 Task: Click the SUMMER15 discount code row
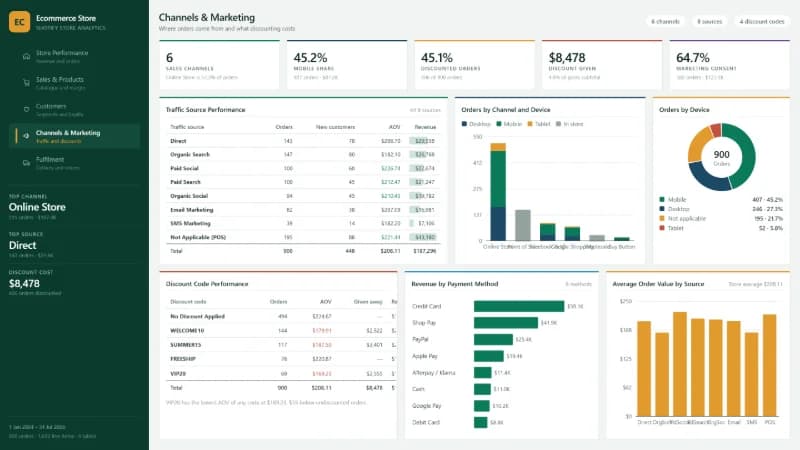(282, 345)
